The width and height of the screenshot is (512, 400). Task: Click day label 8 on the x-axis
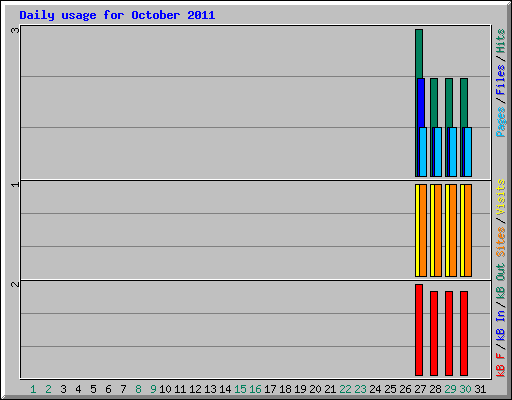click(138, 389)
